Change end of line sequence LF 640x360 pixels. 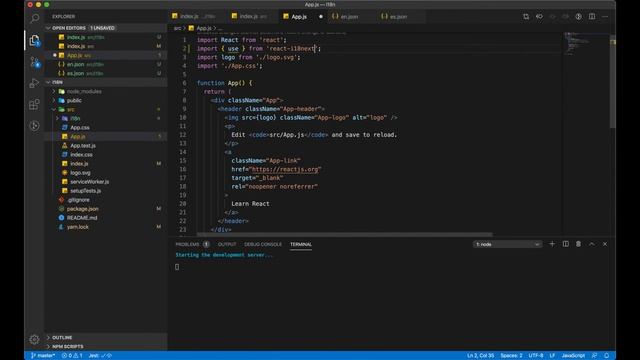(552, 356)
